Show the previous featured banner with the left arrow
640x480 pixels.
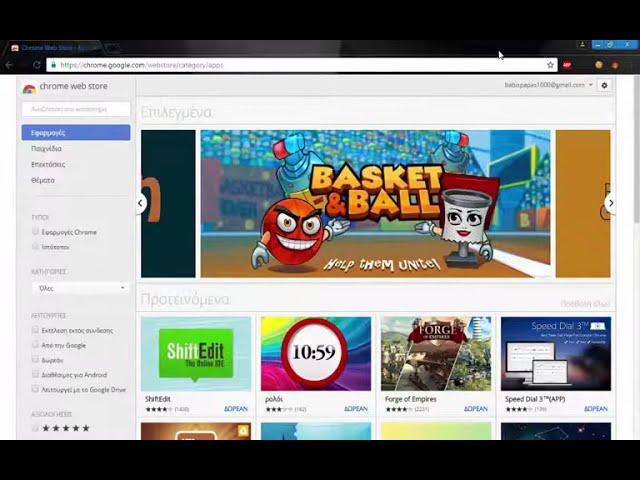tap(140, 203)
